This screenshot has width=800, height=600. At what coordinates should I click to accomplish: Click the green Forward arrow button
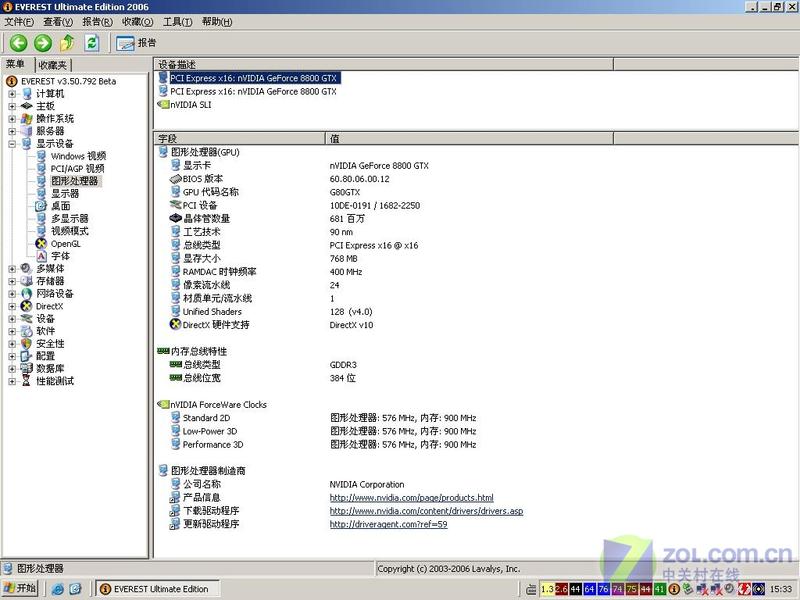pos(43,43)
